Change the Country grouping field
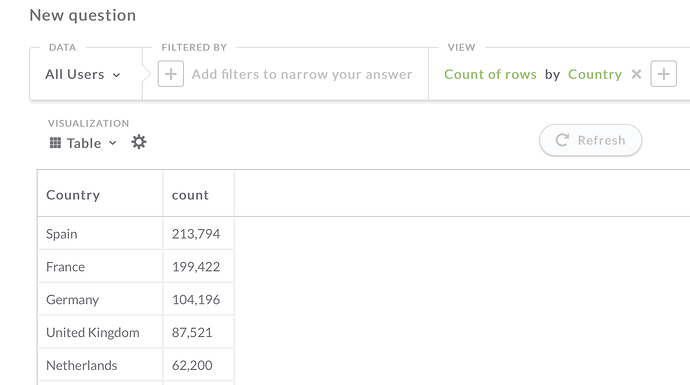The image size is (690, 385). (x=595, y=74)
